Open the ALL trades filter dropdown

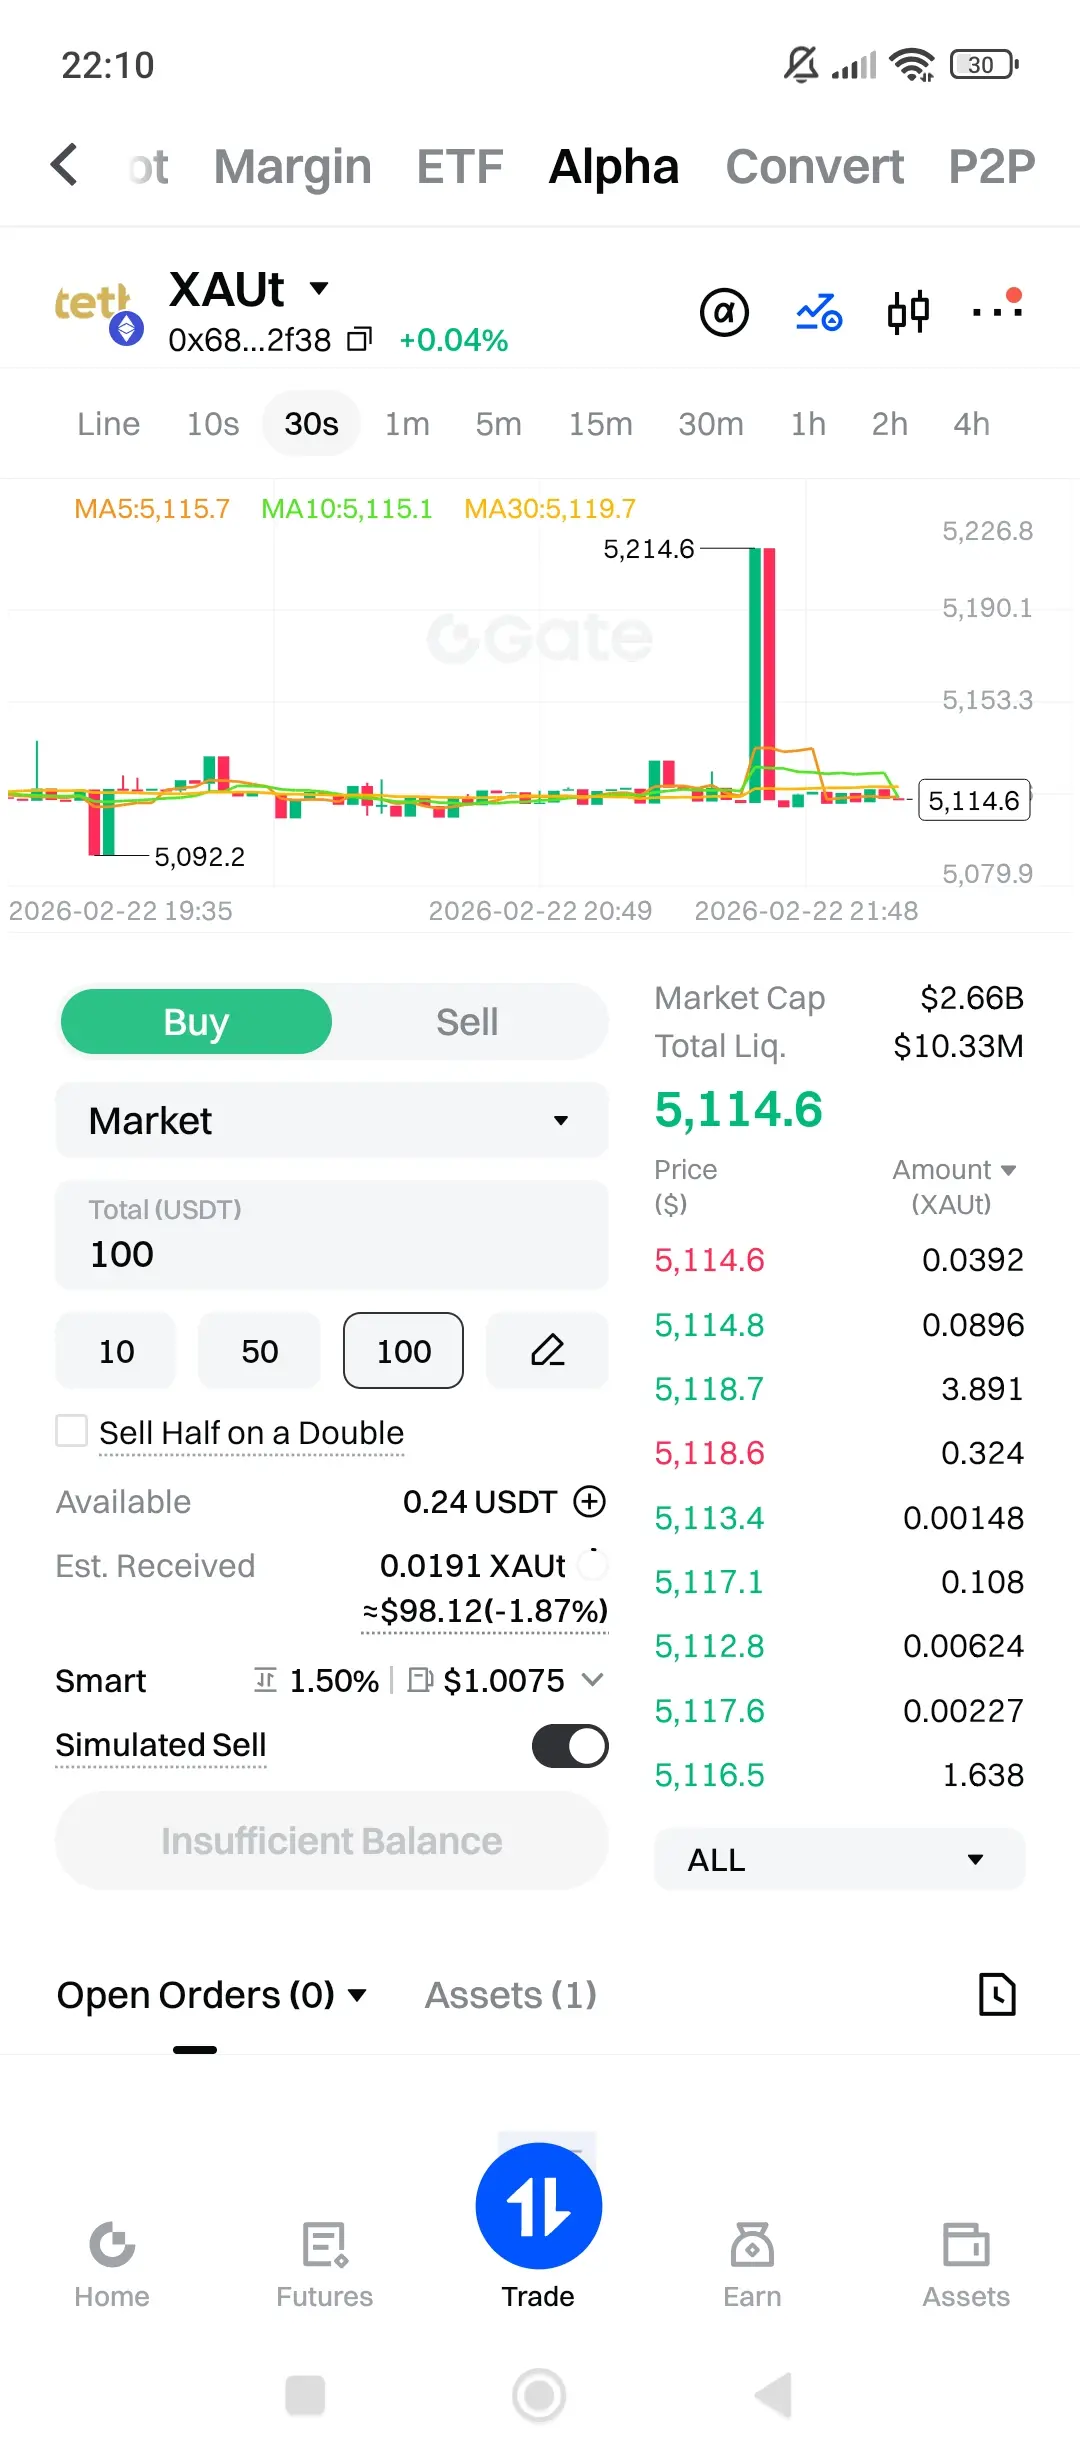[840, 1859]
